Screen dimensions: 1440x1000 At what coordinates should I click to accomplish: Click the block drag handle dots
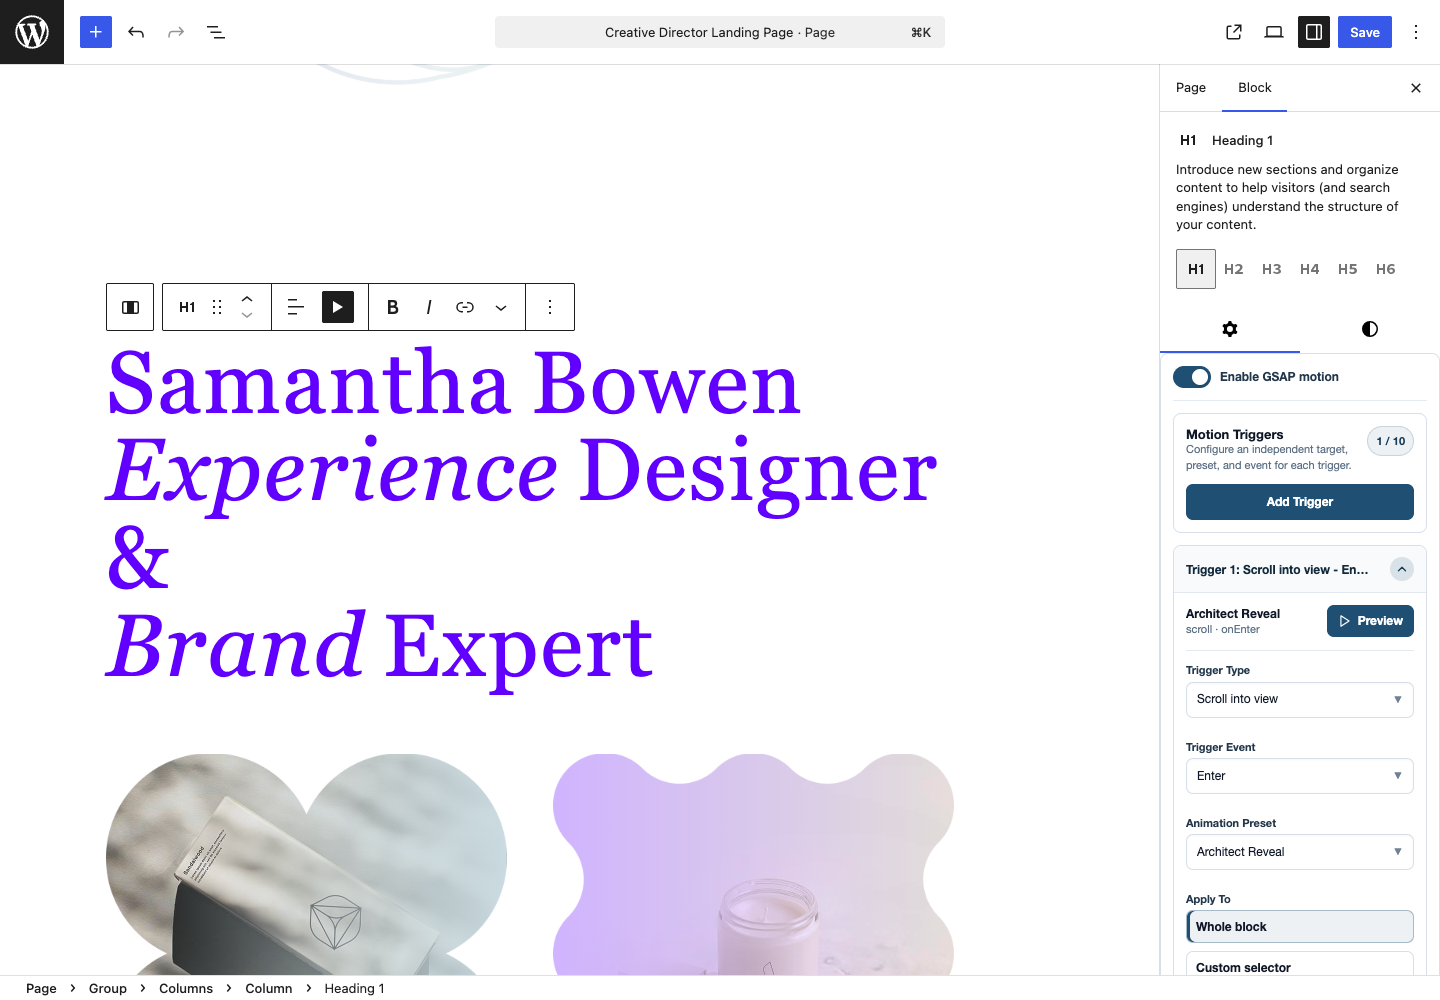[x=217, y=307]
